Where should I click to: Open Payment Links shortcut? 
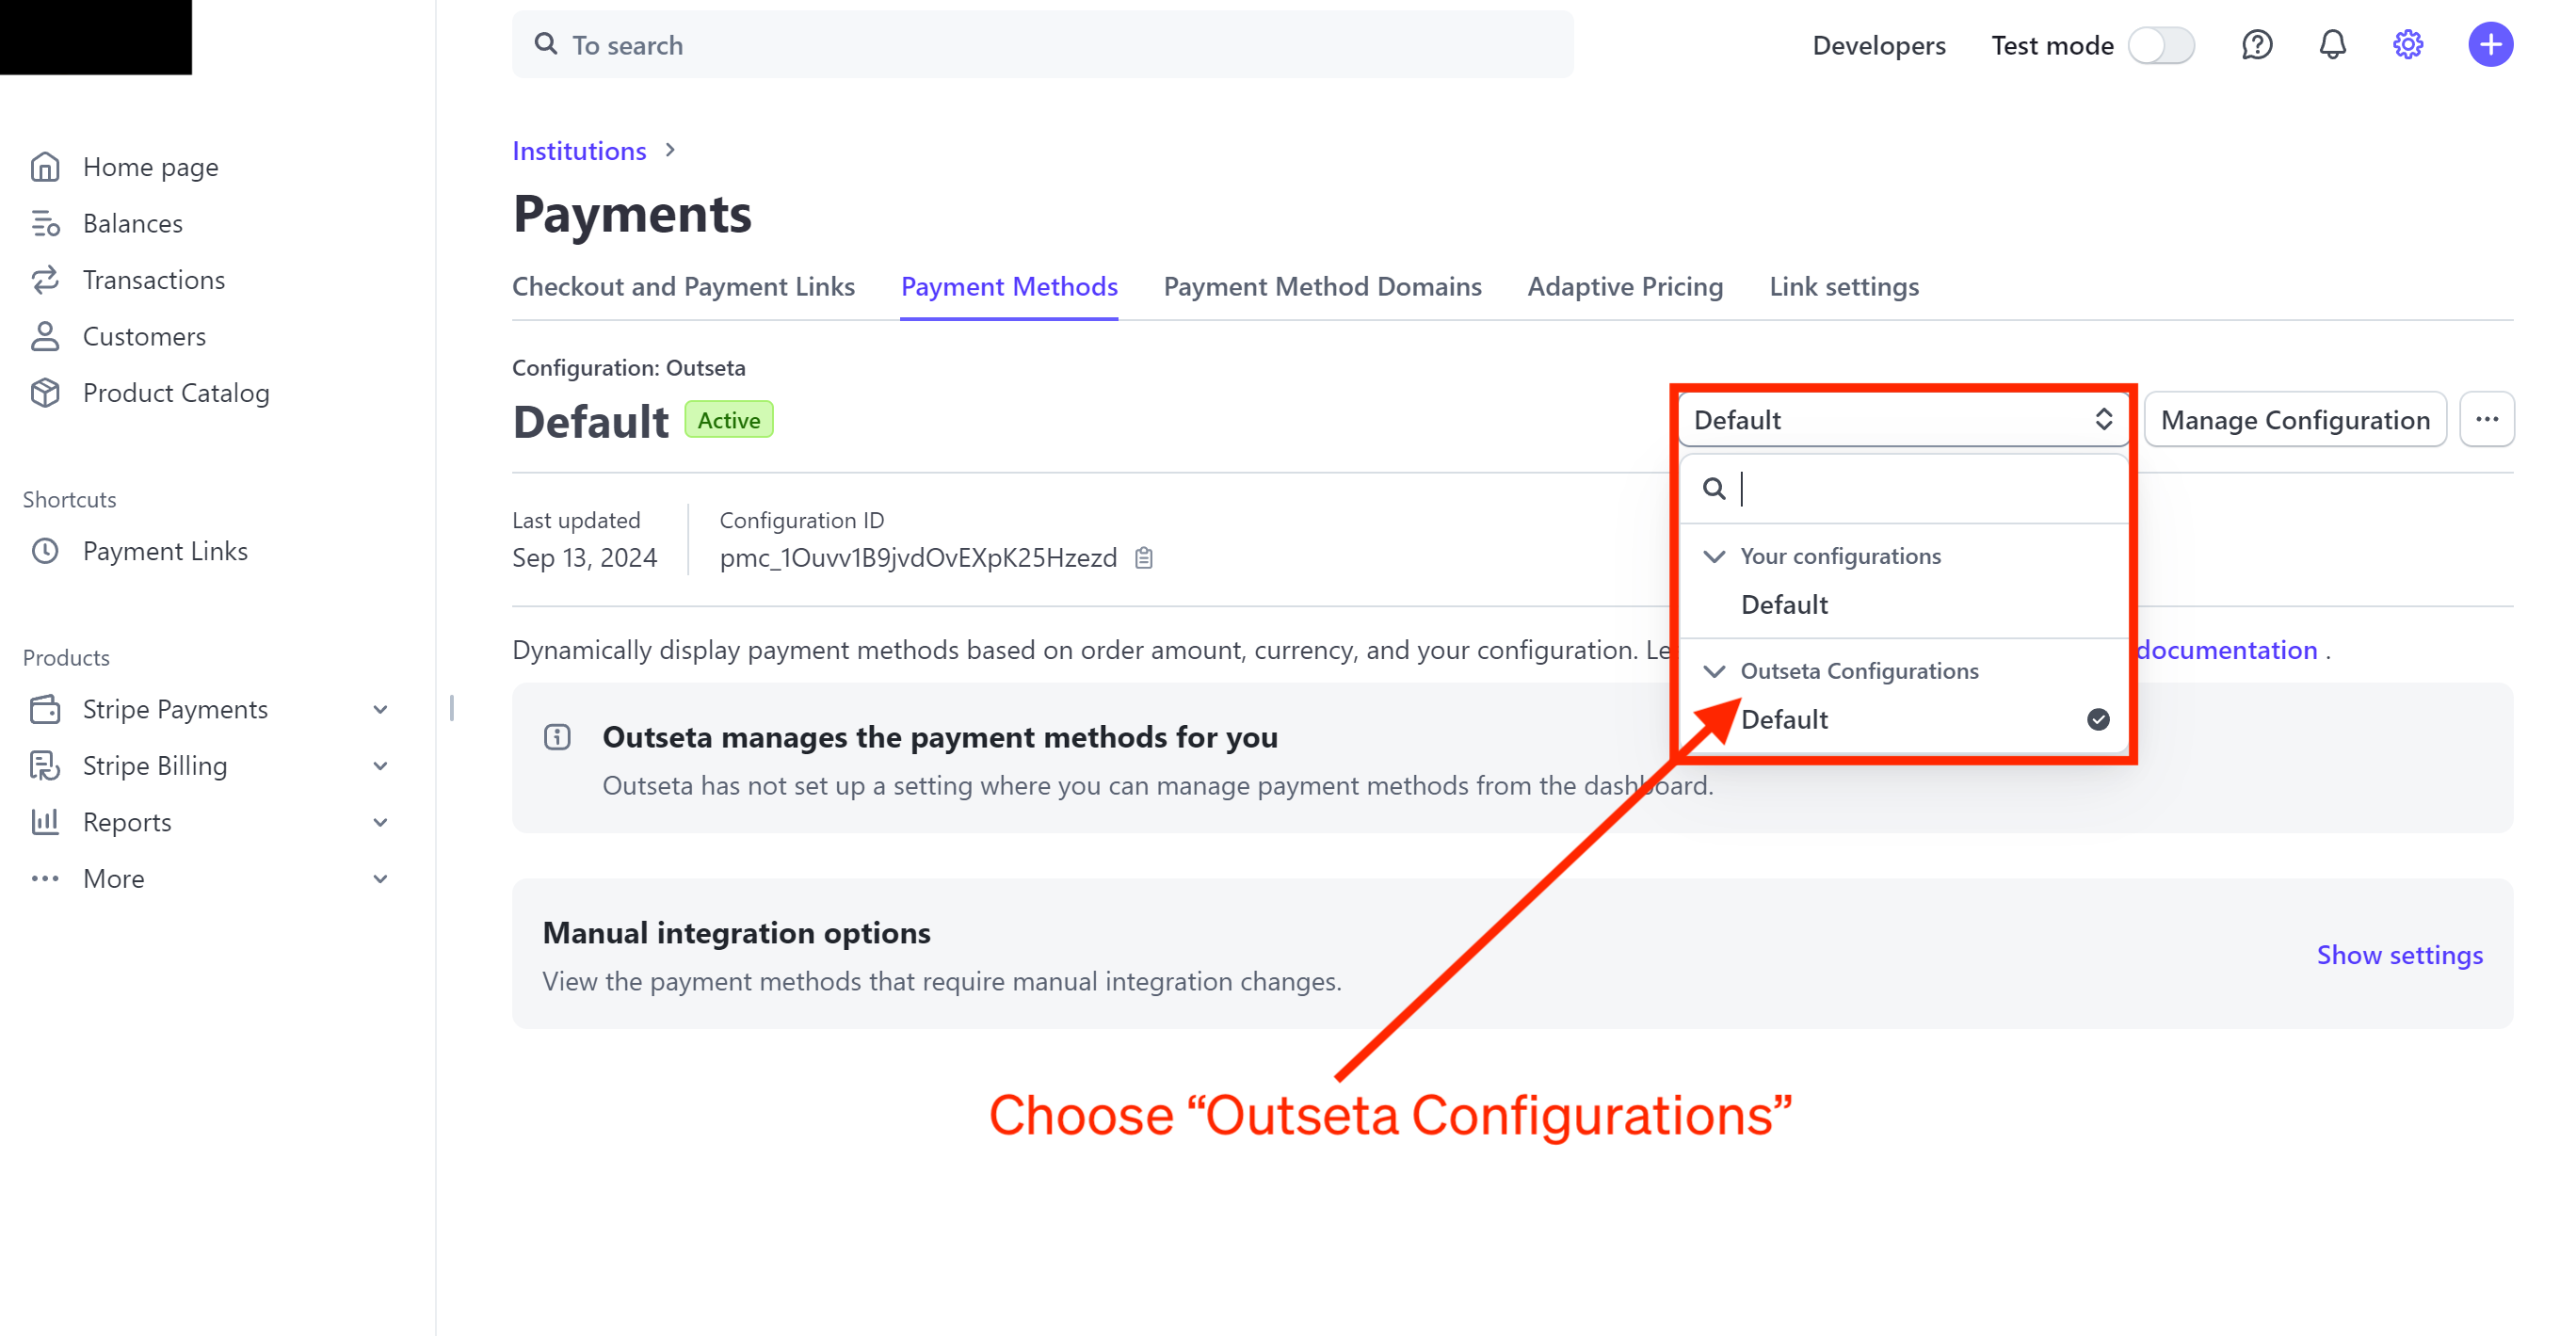coord(165,550)
